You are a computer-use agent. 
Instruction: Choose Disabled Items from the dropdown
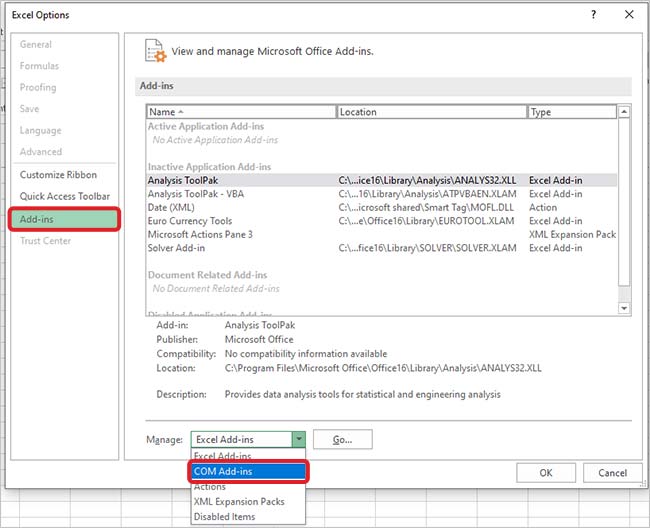248,517
